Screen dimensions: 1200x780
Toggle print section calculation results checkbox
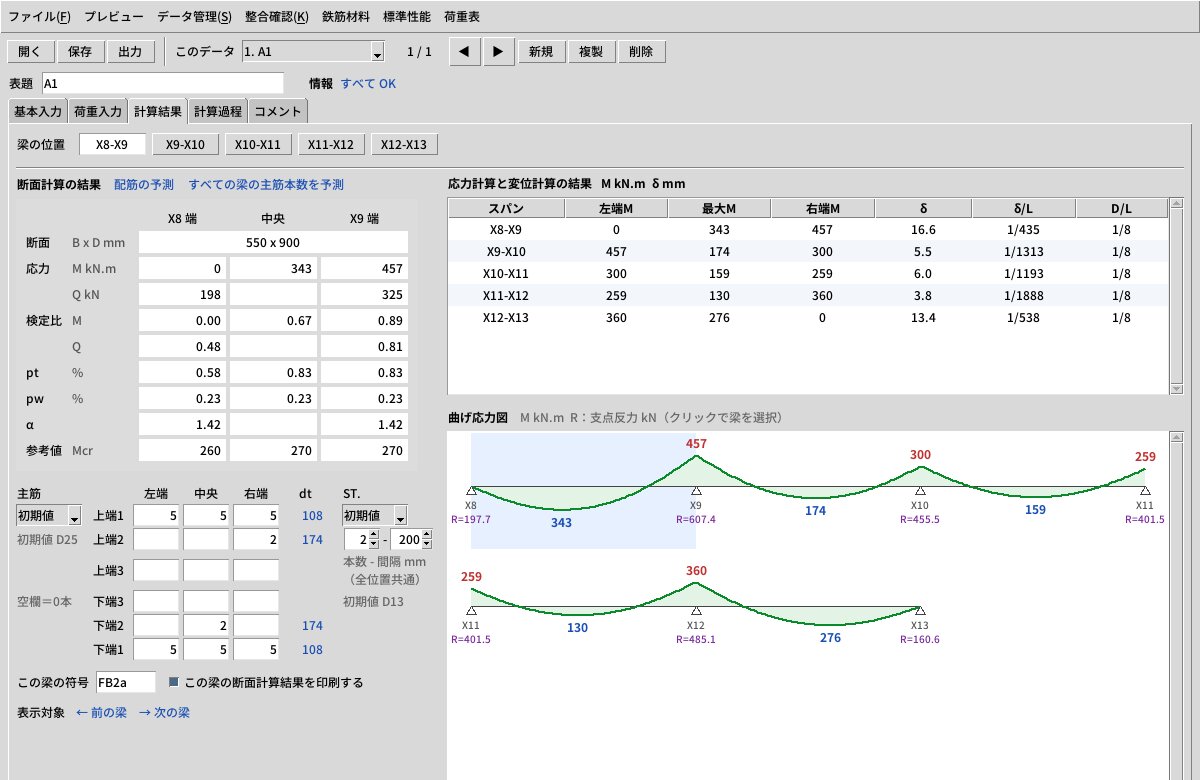tap(174, 682)
